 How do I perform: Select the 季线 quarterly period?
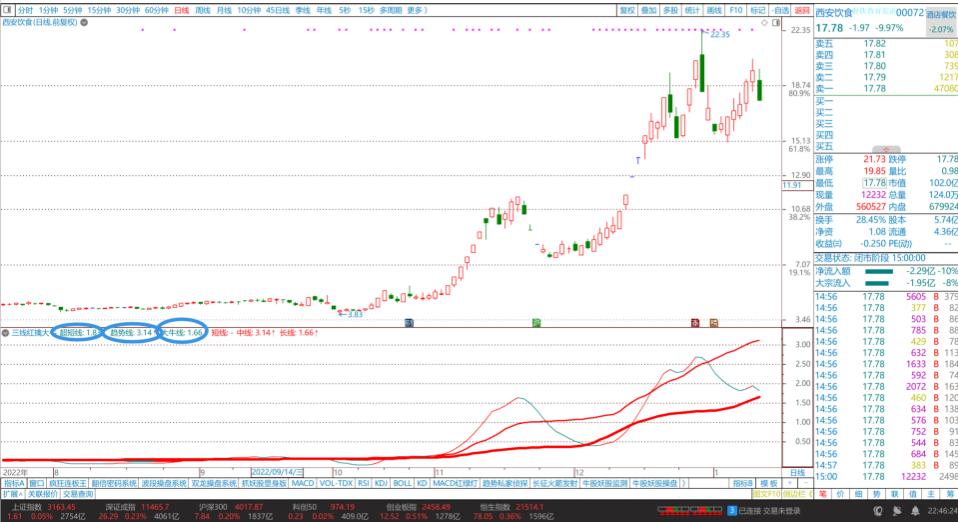point(302,10)
